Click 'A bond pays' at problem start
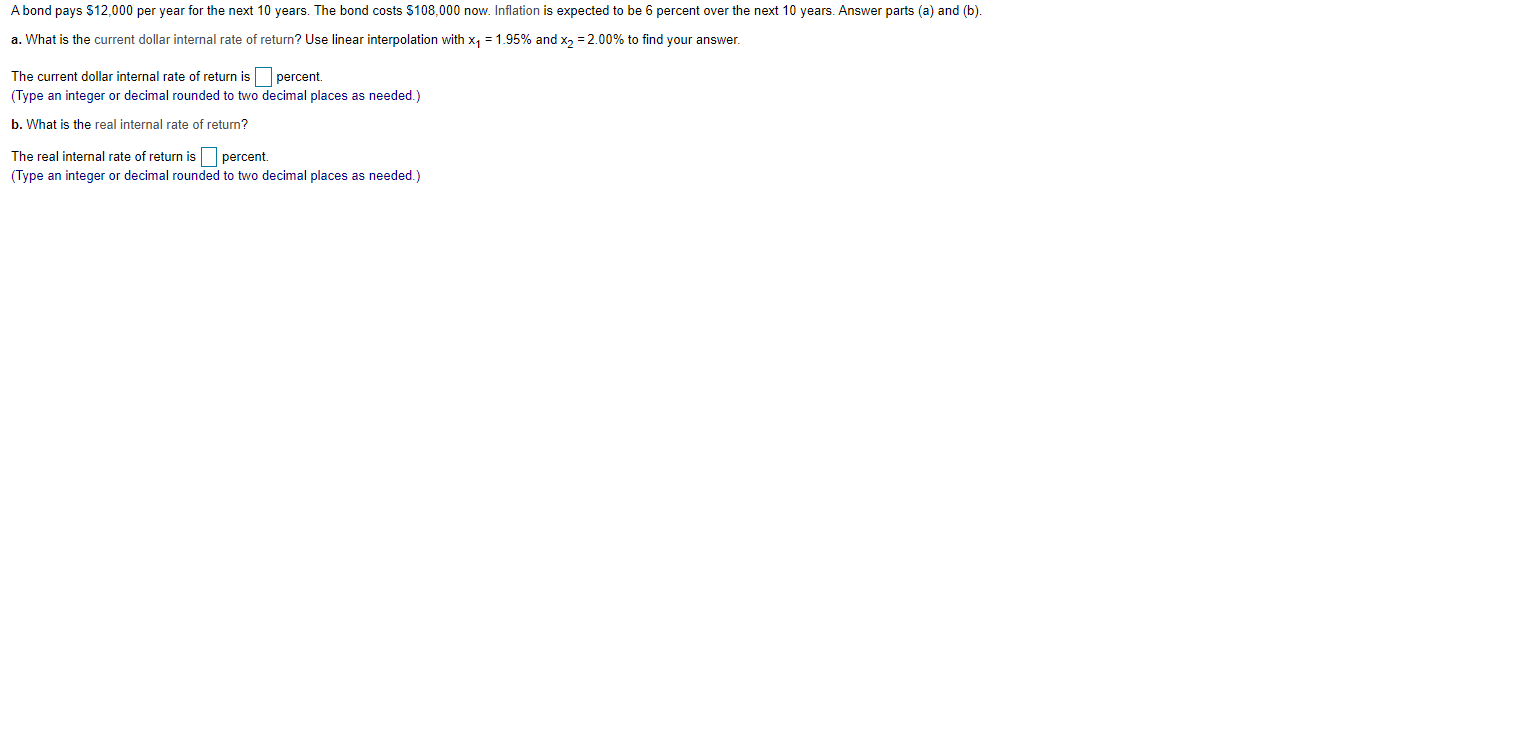The width and height of the screenshot is (1540, 749). tap(46, 11)
